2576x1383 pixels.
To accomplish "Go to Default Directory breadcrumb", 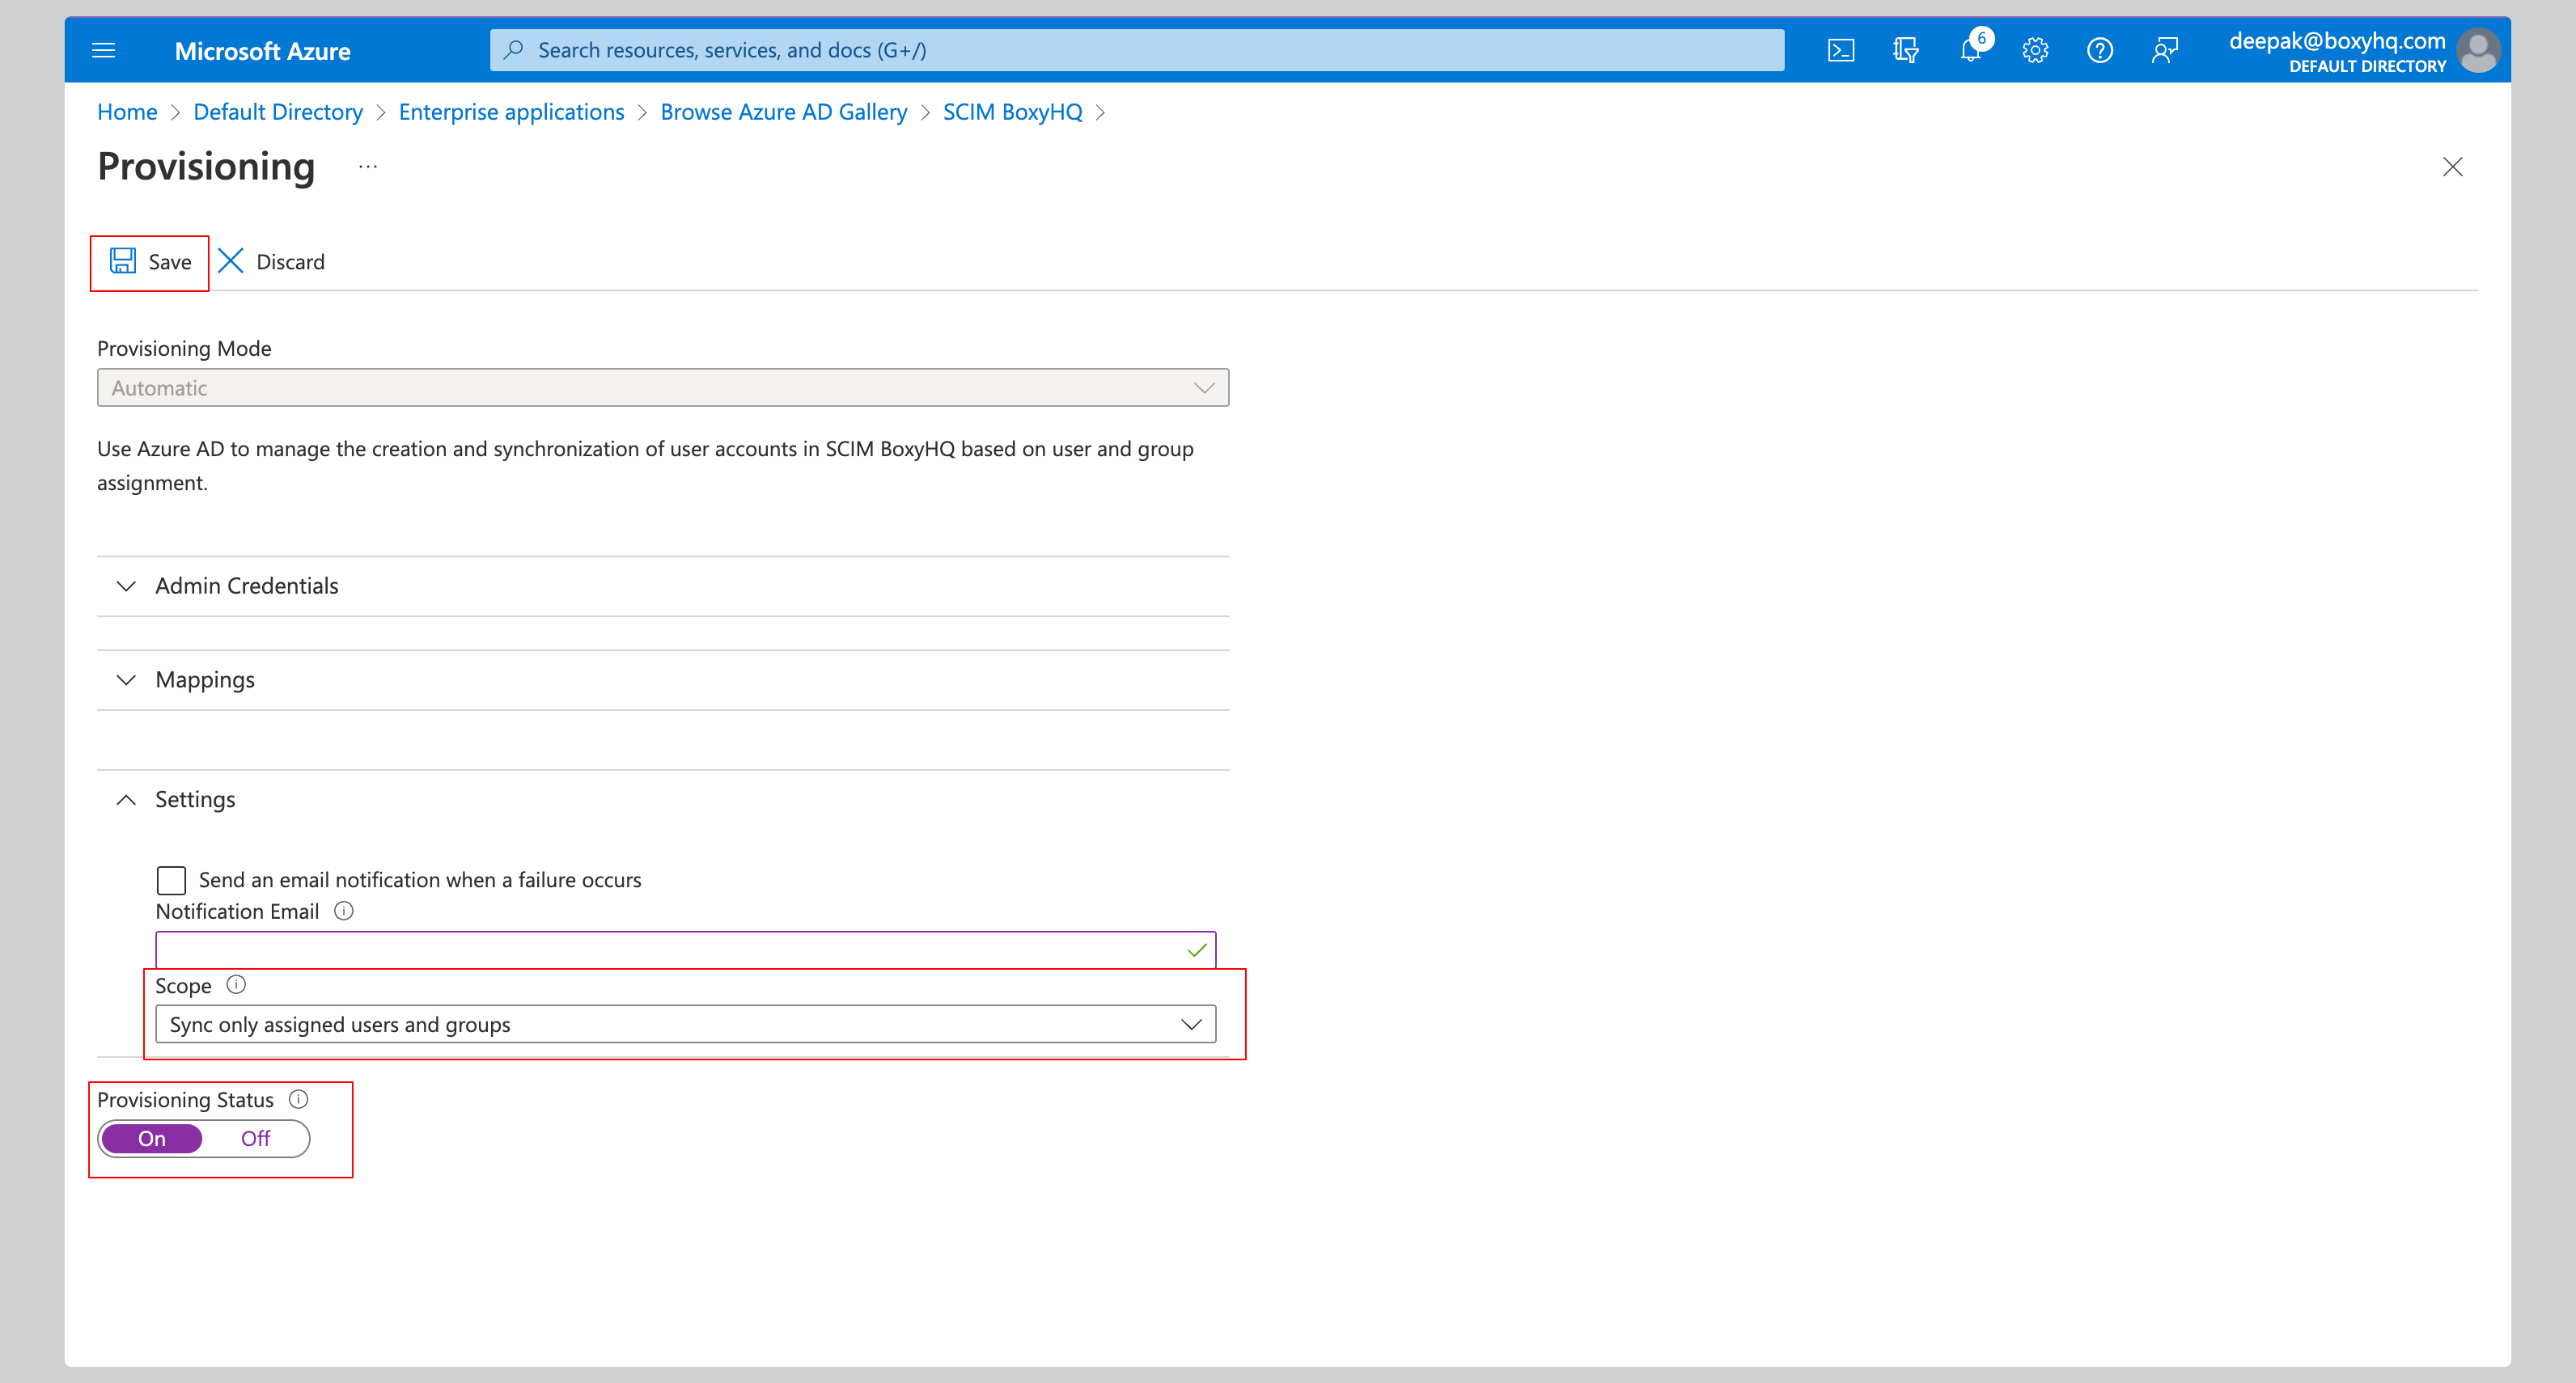I will click(x=278, y=111).
